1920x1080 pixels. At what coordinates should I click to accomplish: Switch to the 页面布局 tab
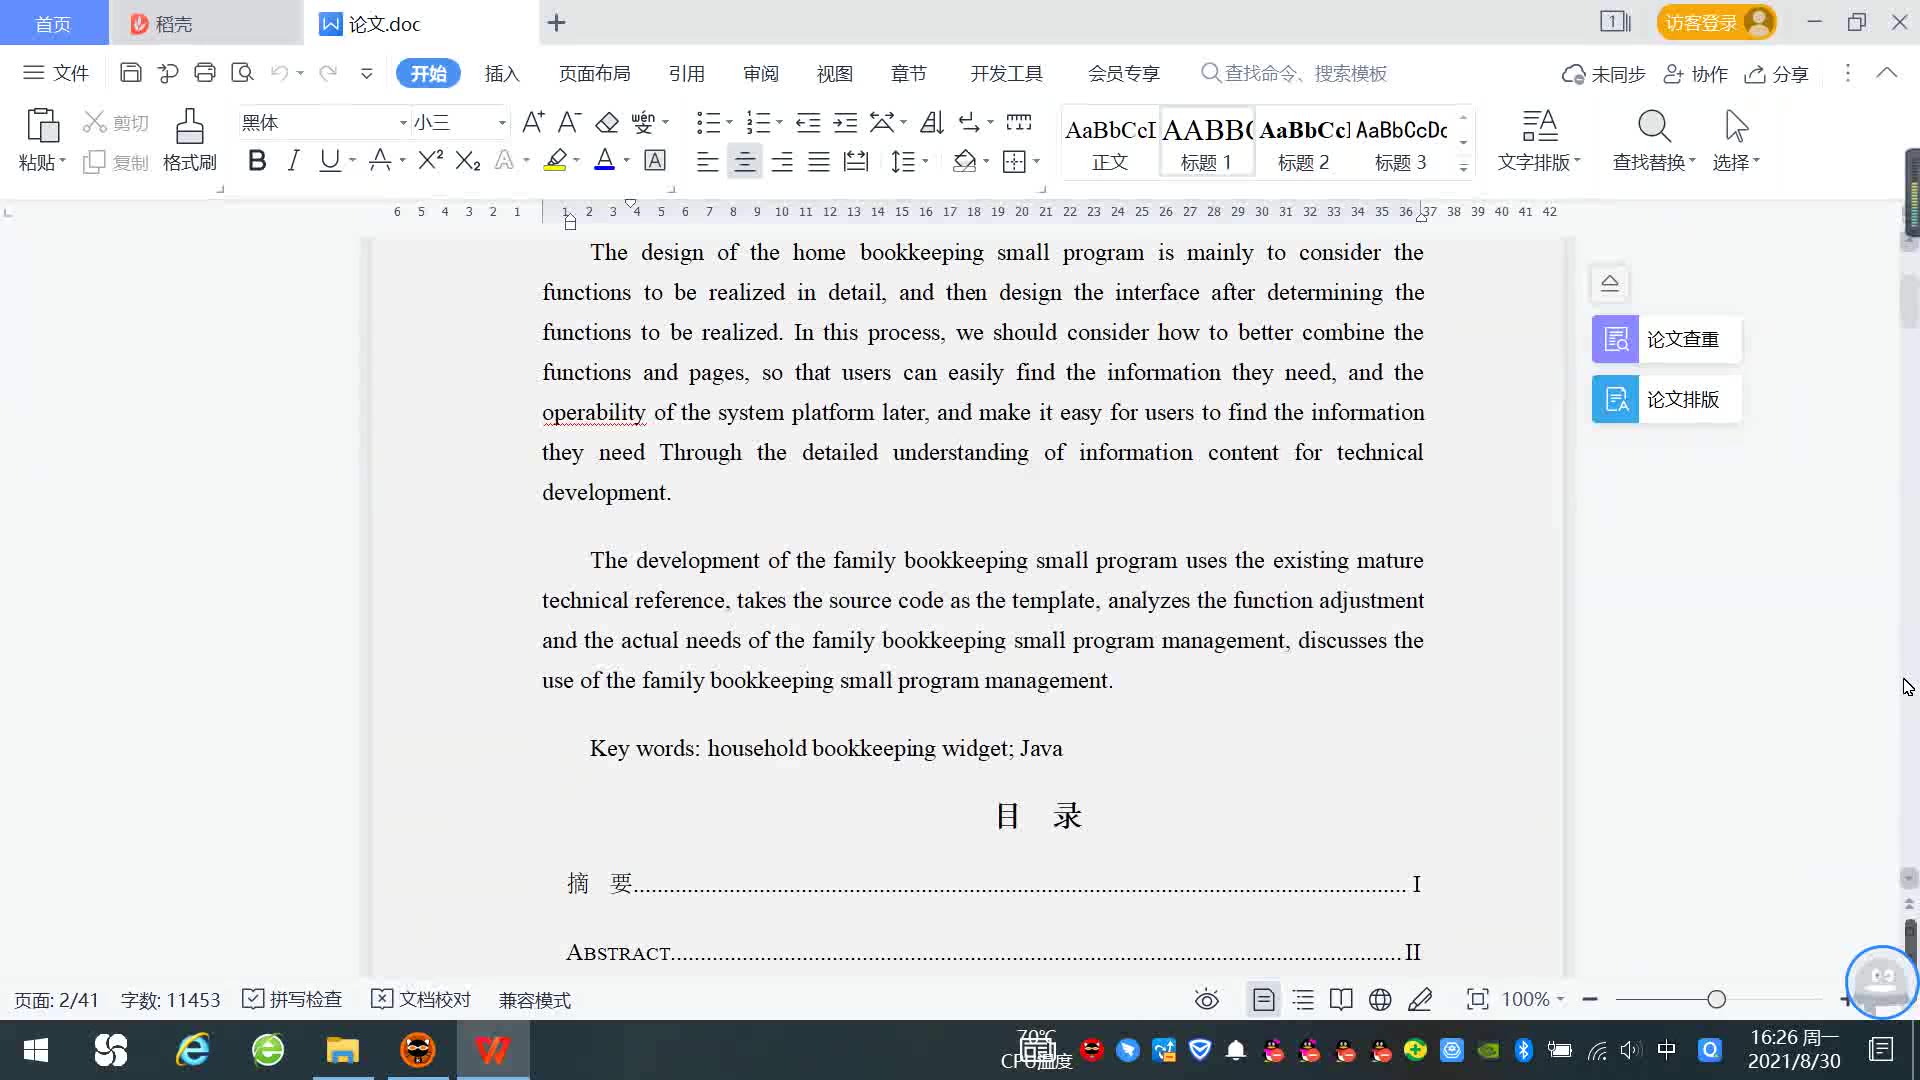coord(594,73)
